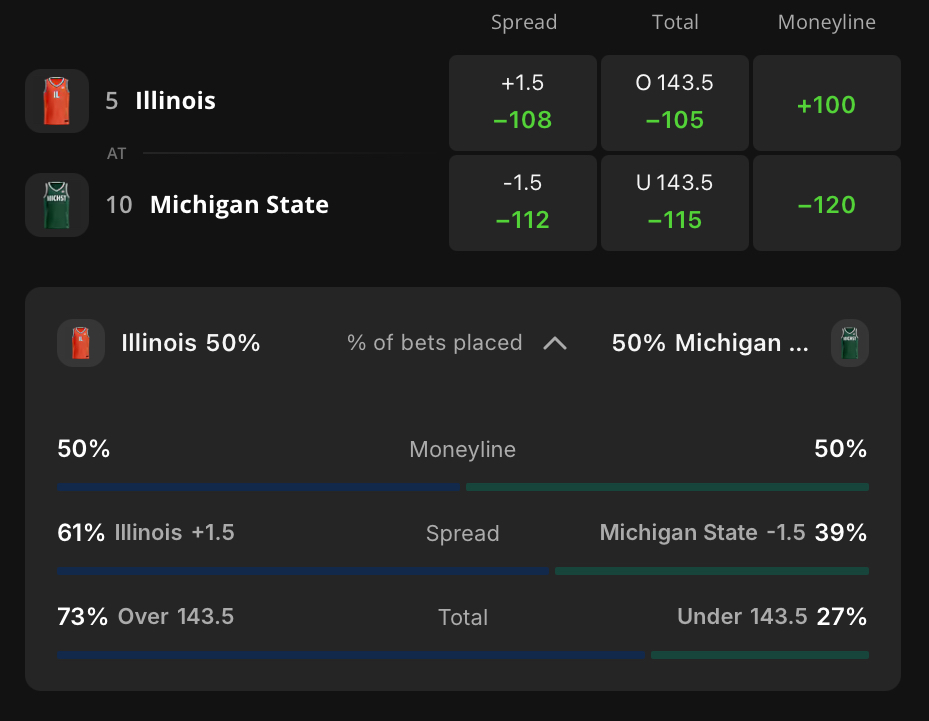This screenshot has height=721, width=929.
Task: Pick Under 143.5 total at −115
Action: tap(674, 202)
